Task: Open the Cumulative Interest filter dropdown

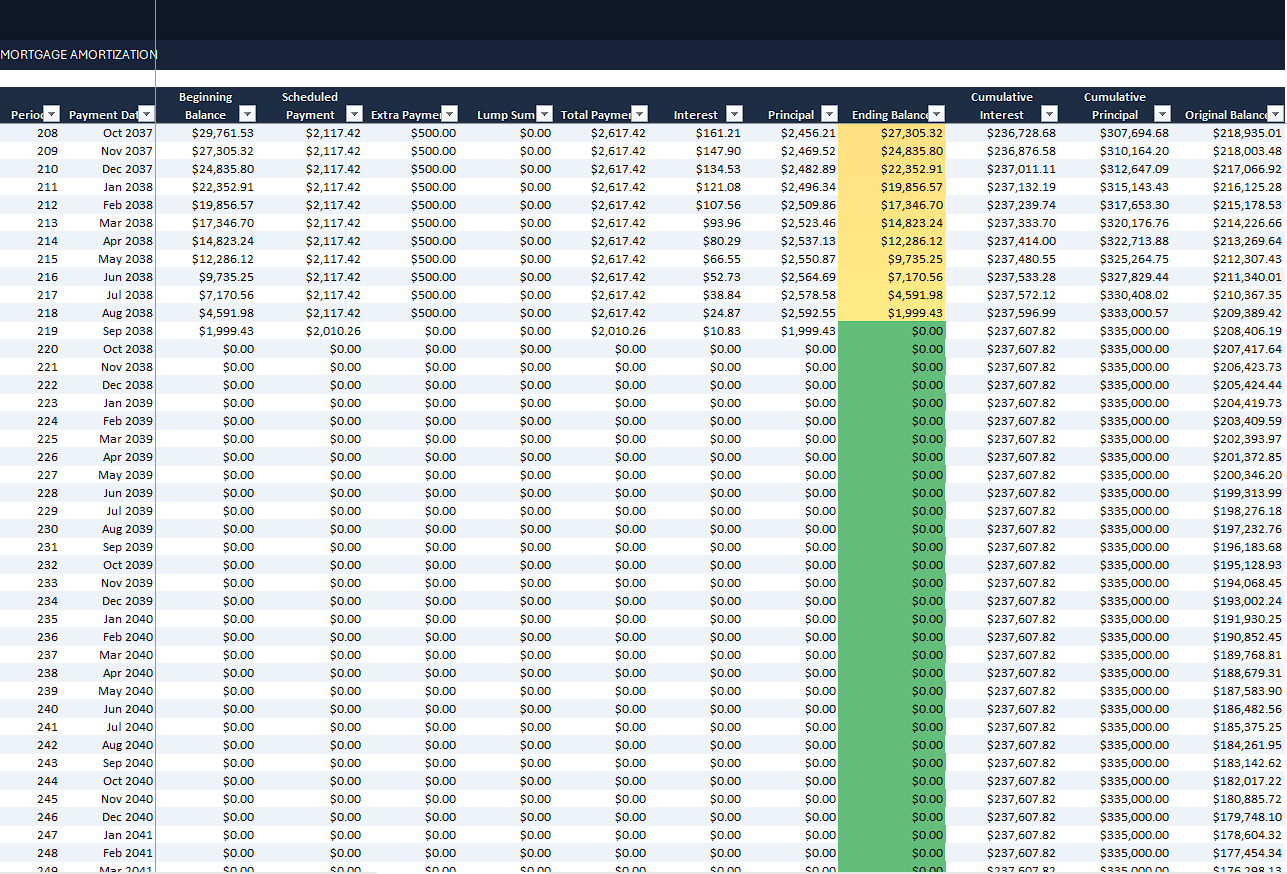Action: (x=1049, y=114)
